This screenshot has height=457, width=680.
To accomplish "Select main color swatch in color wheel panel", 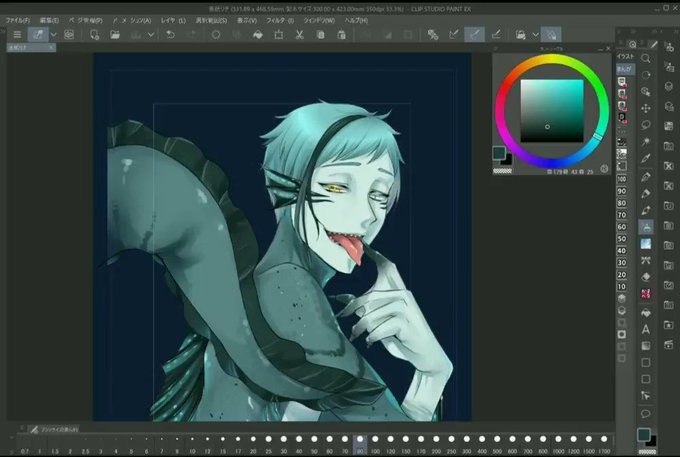I will click(499, 153).
